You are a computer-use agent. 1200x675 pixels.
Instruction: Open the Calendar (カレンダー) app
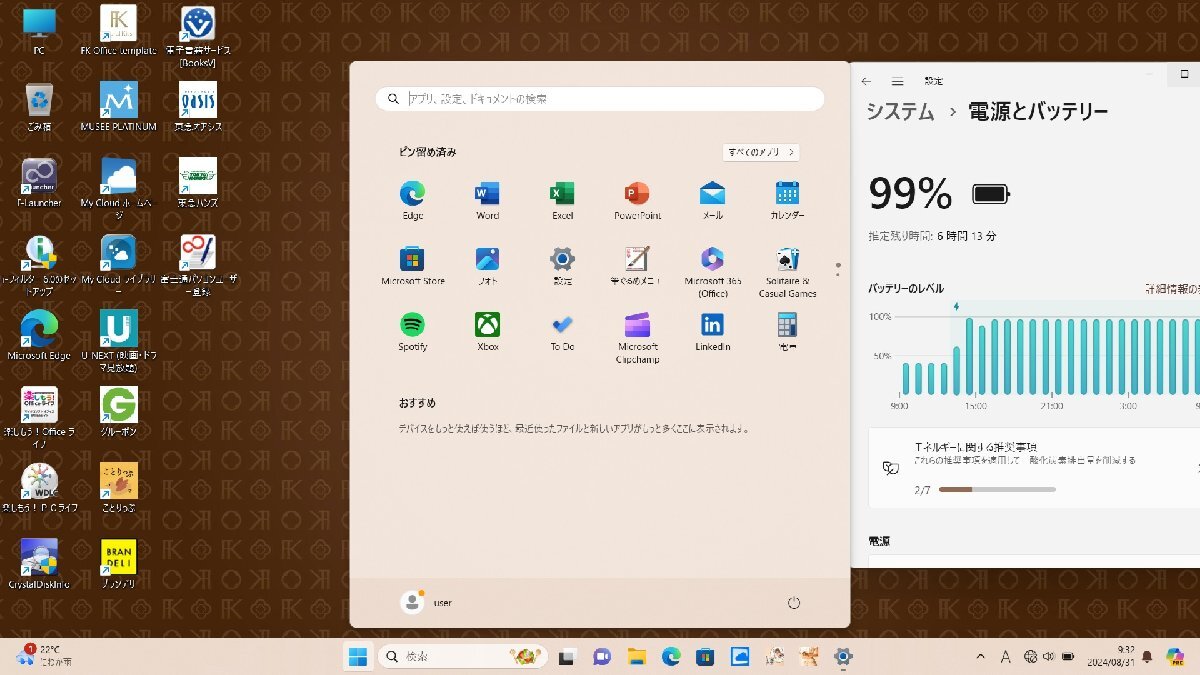[x=787, y=200]
